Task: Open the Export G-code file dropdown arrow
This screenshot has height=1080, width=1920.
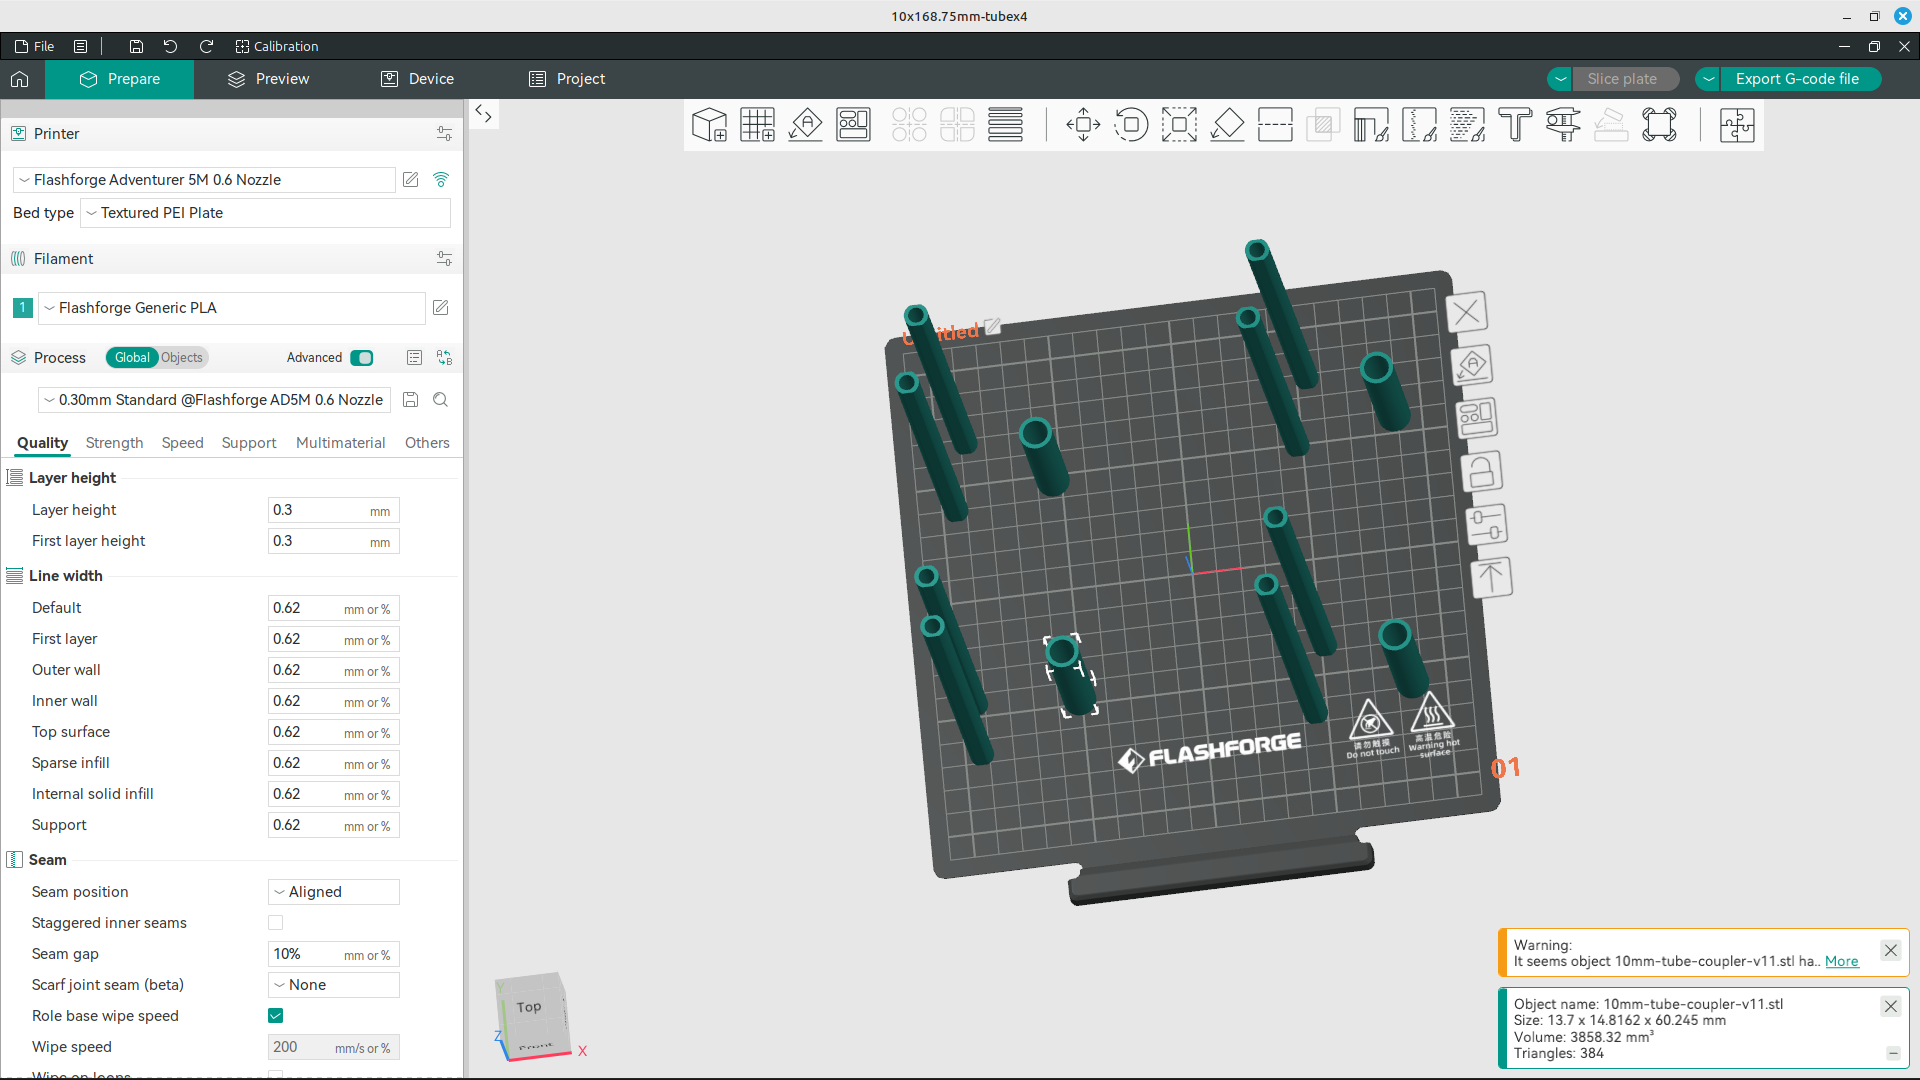Action: (x=1708, y=79)
